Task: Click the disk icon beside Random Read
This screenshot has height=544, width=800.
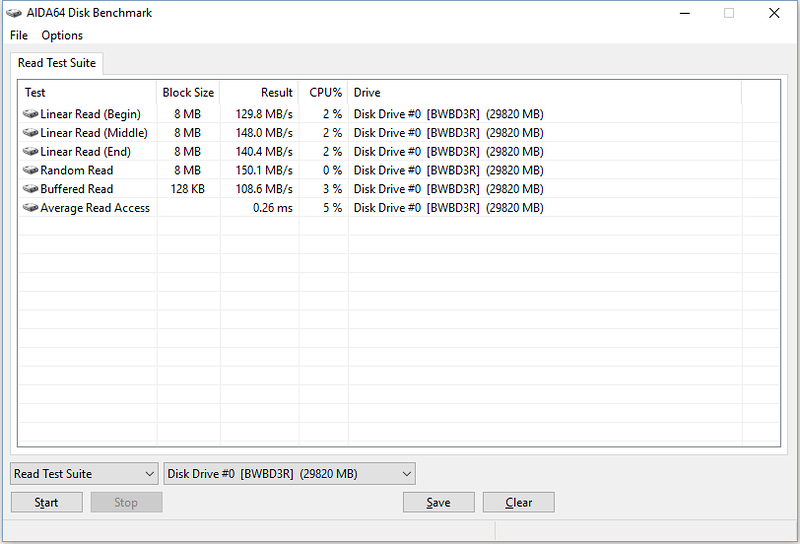Action: (31, 169)
